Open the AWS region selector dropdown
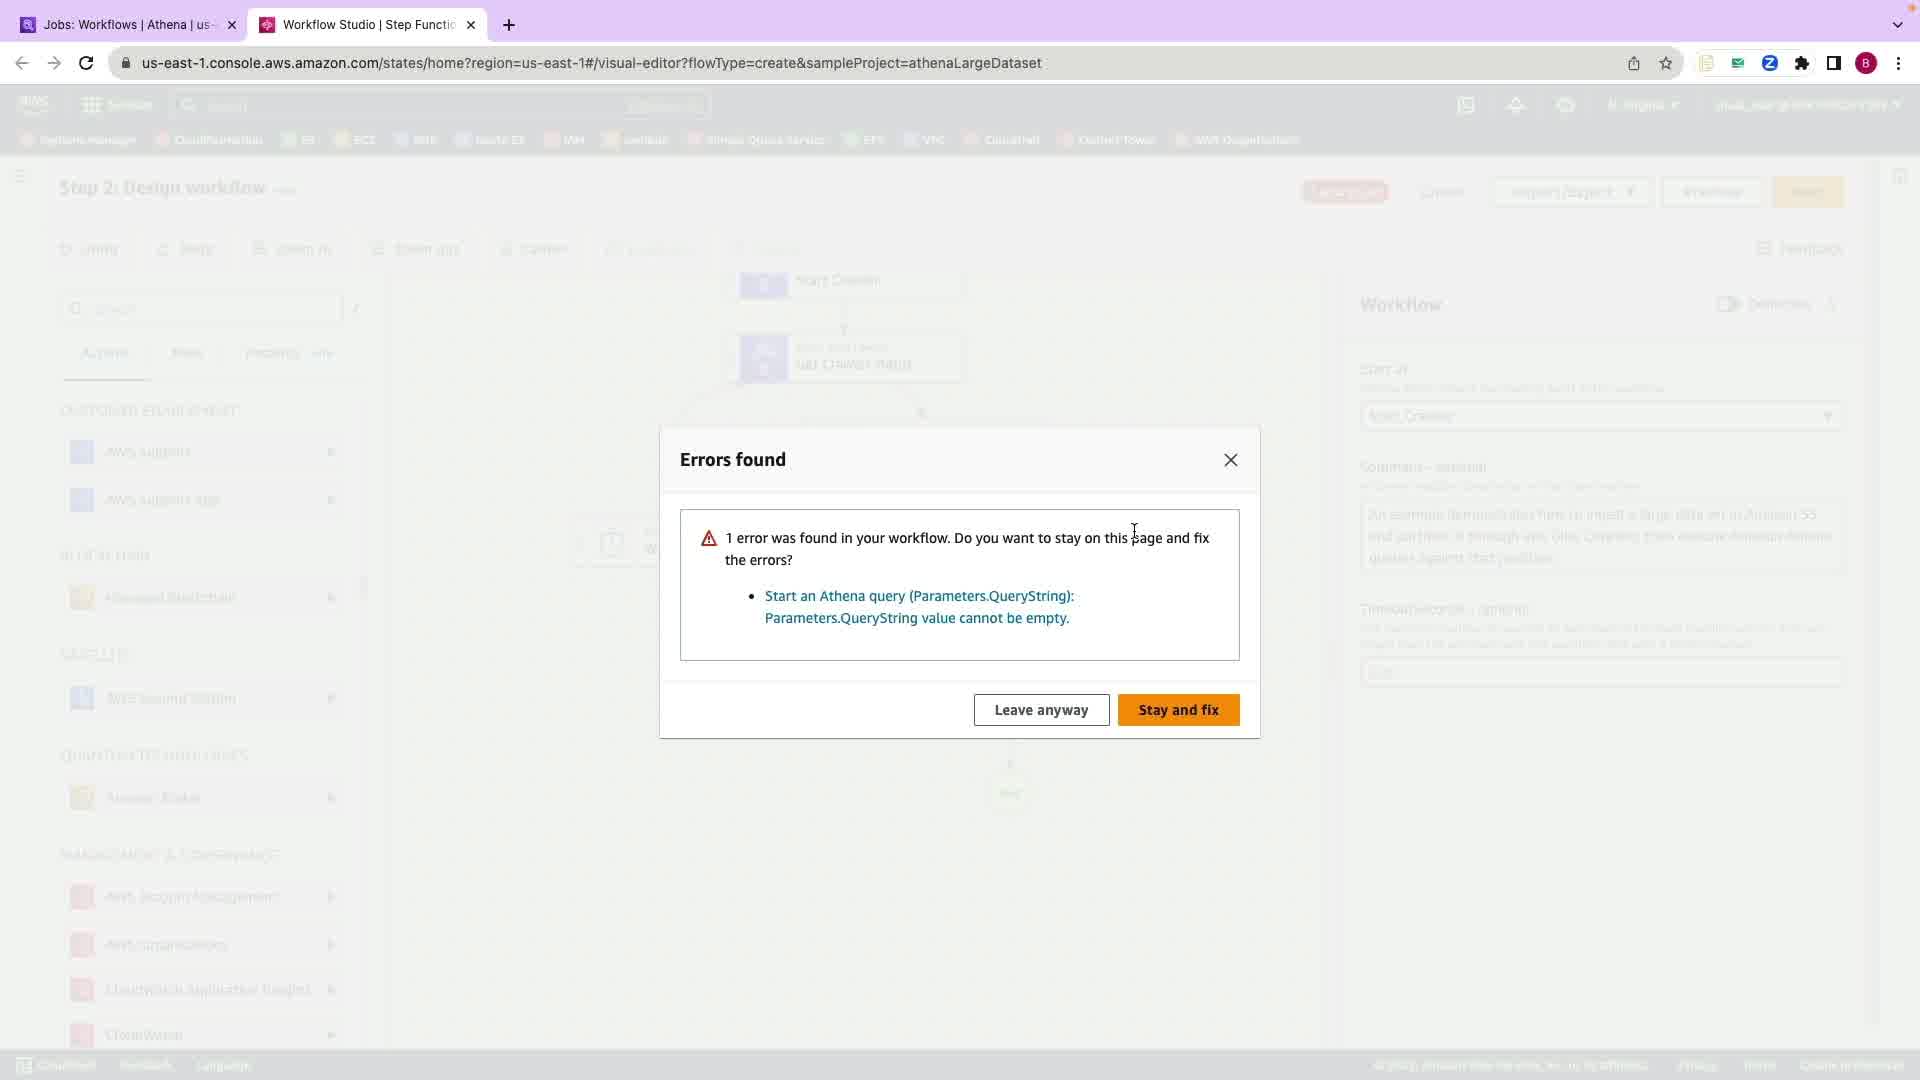 (1642, 105)
